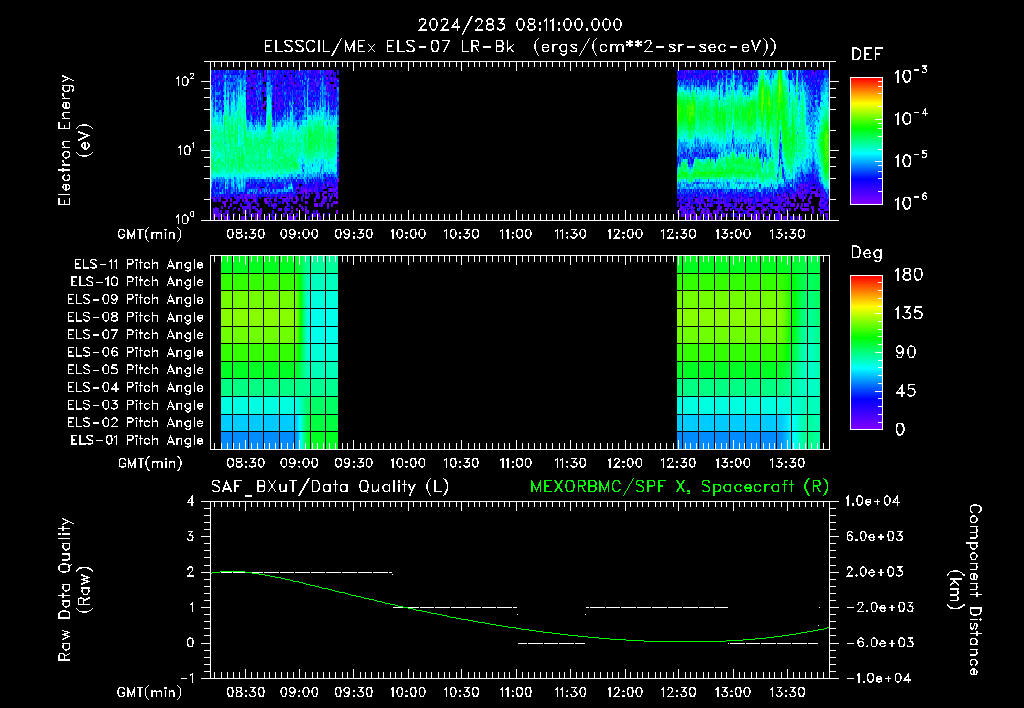Click the ELS-10 Pitch Angle row label
Image resolution: width=1024 pixels, height=708 pixels.
(137, 282)
